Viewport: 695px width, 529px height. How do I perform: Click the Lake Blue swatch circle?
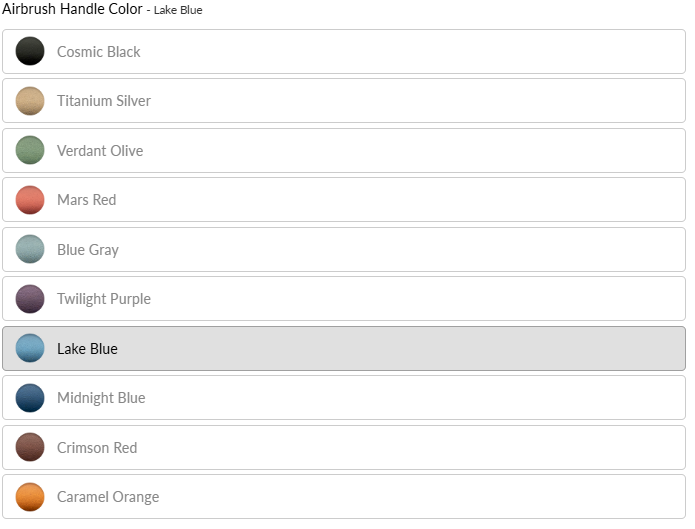tap(30, 348)
